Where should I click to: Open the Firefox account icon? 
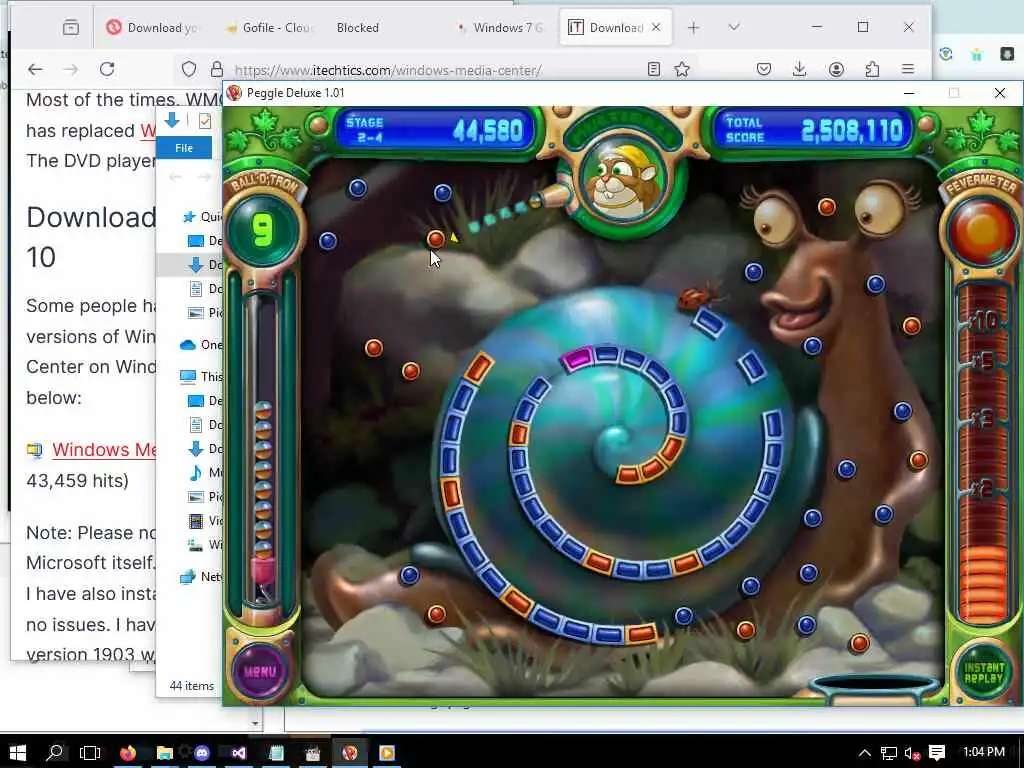[836, 69]
